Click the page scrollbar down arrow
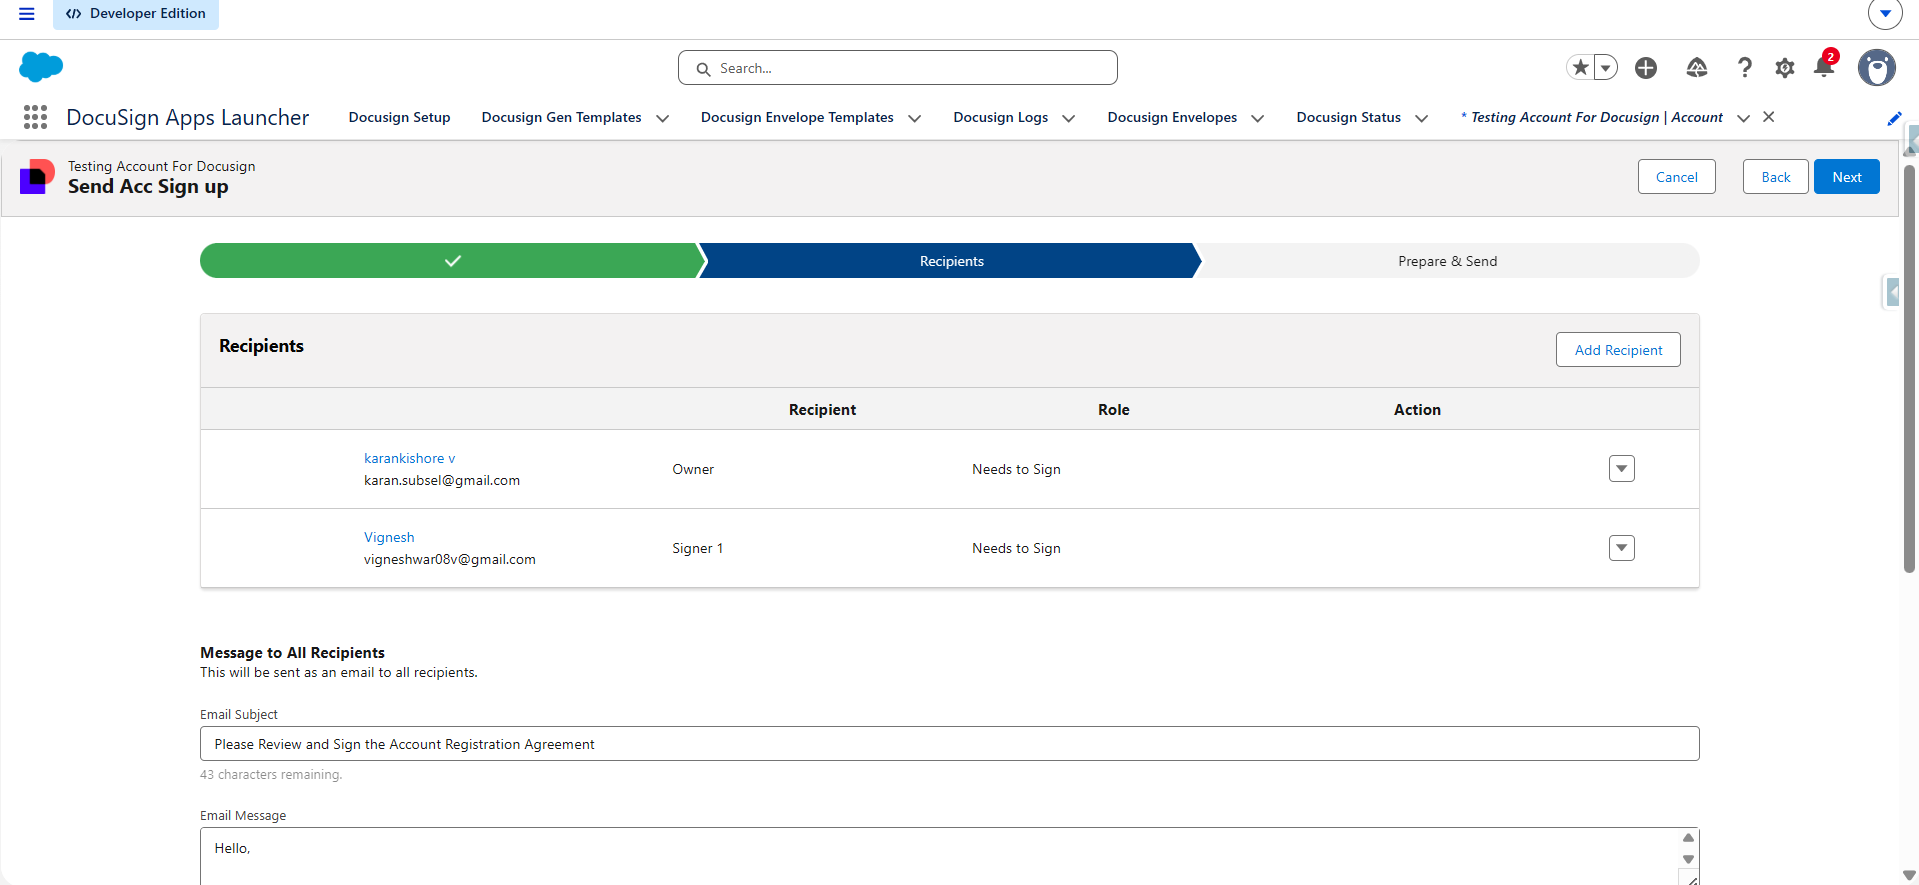The width and height of the screenshot is (1919, 885). point(1909,875)
